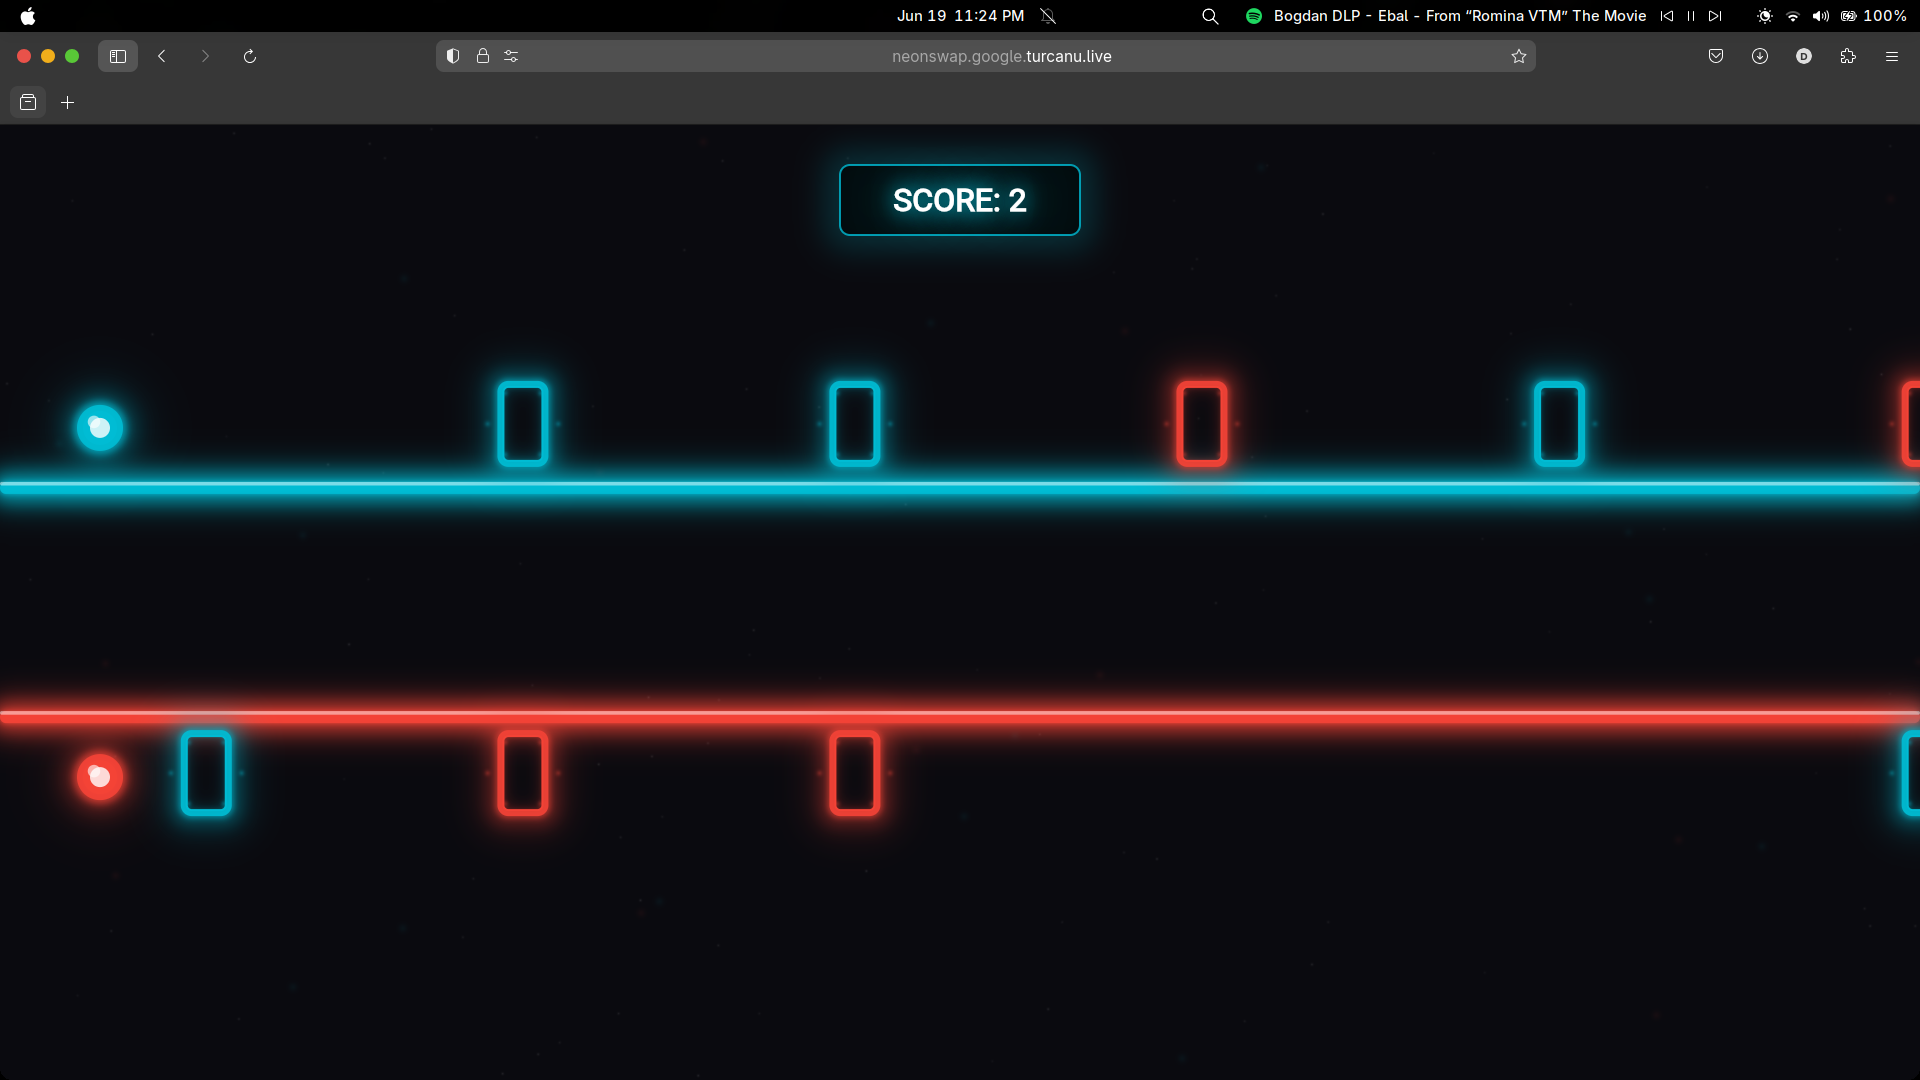This screenshot has height=1080, width=1920.
Task: Open the Firefox application menu
Action: (x=1892, y=56)
